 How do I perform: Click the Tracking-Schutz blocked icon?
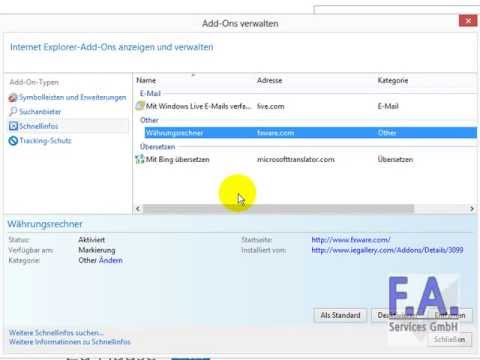13,141
